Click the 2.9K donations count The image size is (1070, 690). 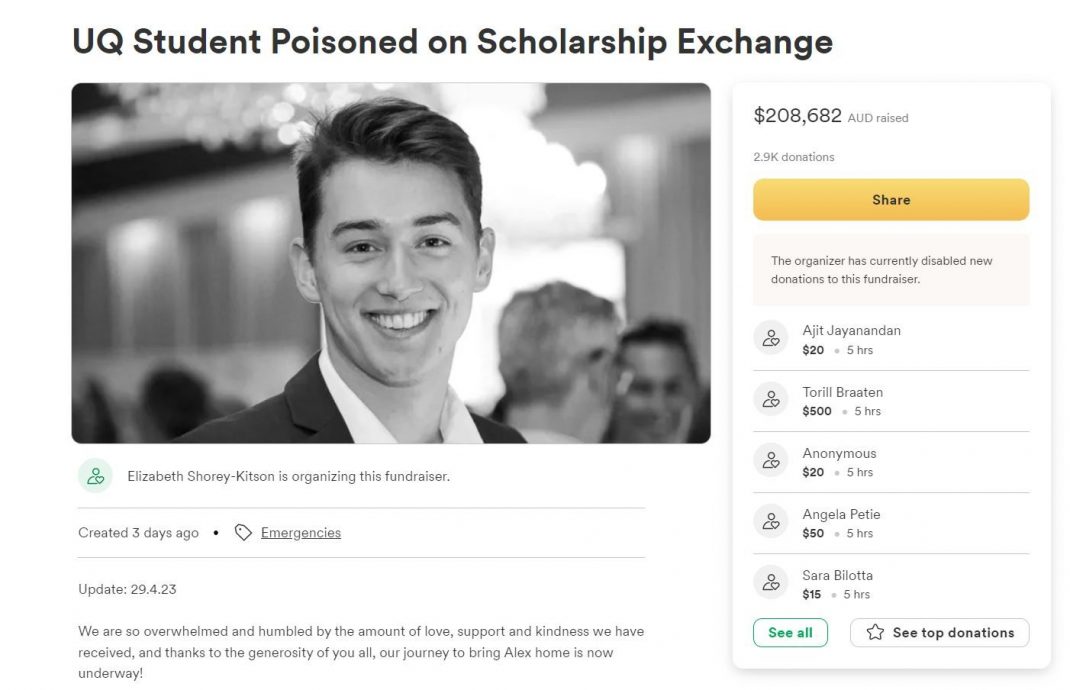[x=794, y=157]
